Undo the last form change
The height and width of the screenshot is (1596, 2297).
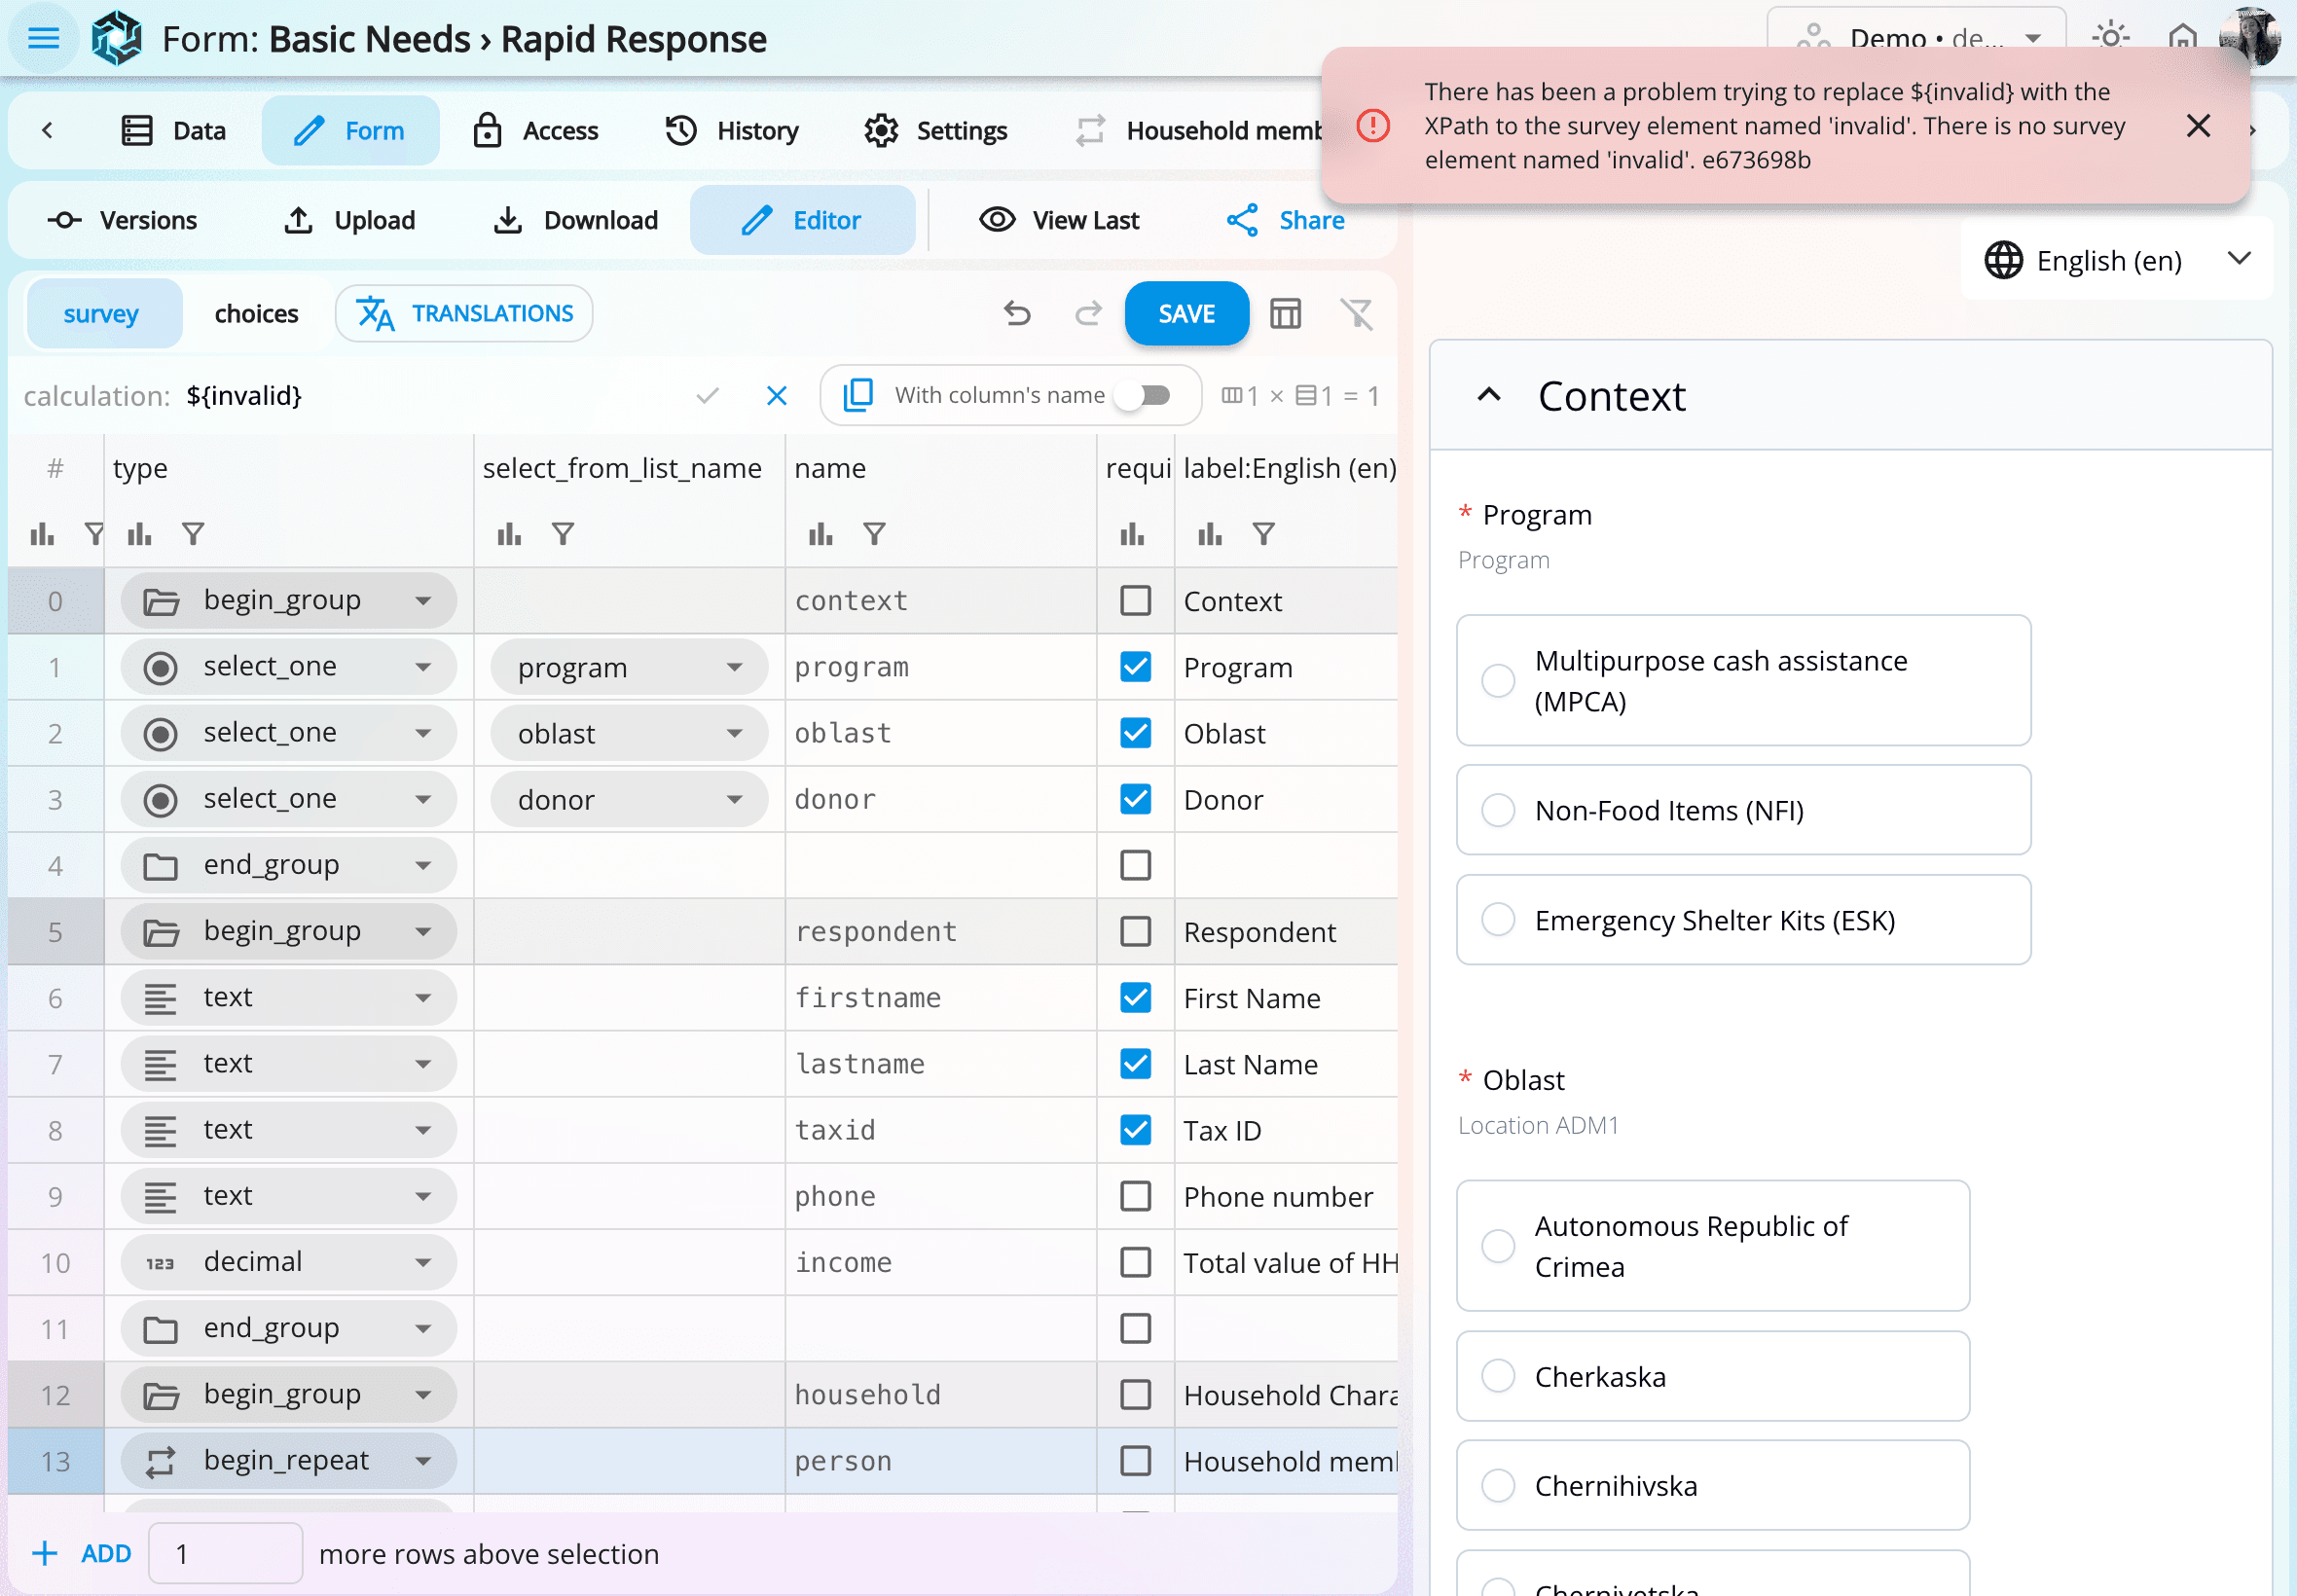click(1017, 313)
